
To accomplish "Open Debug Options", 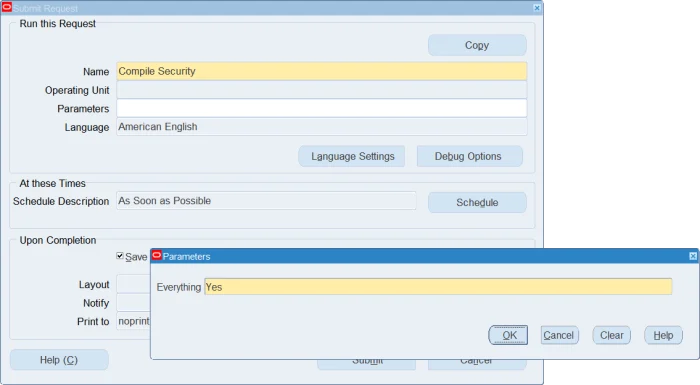I will [x=470, y=156].
